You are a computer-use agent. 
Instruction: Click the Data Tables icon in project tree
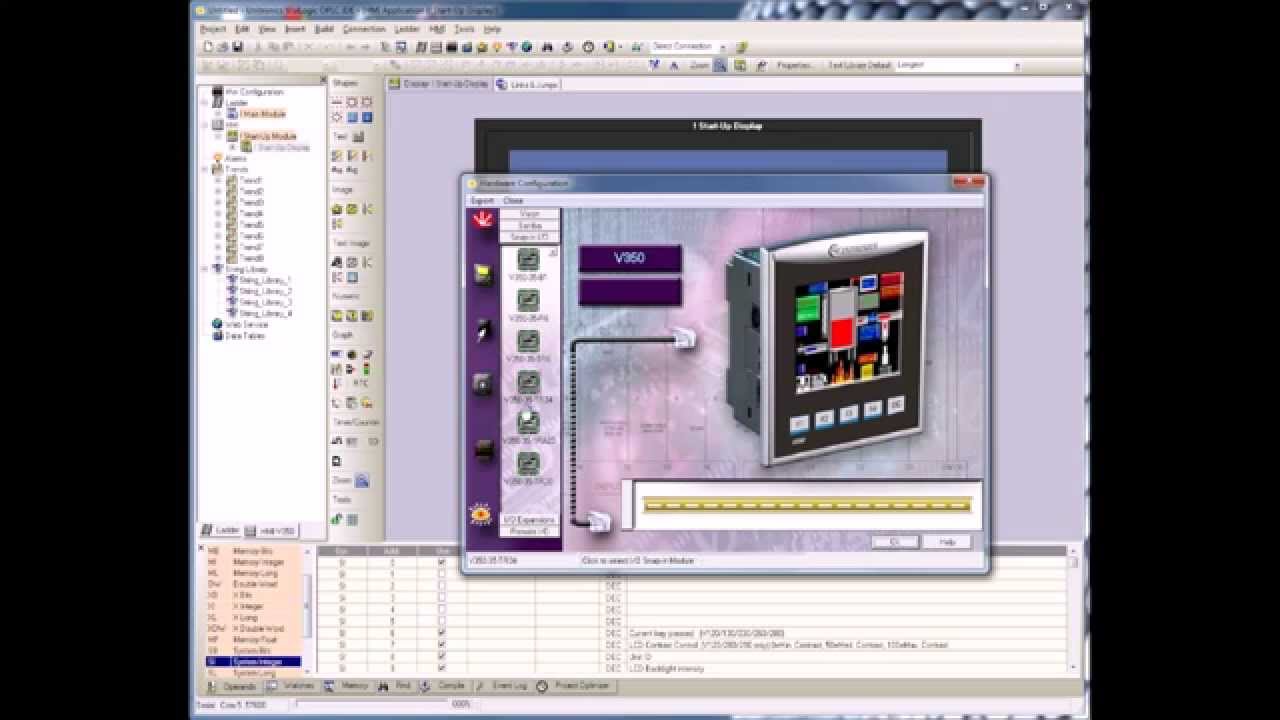click(x=217, y=336)
